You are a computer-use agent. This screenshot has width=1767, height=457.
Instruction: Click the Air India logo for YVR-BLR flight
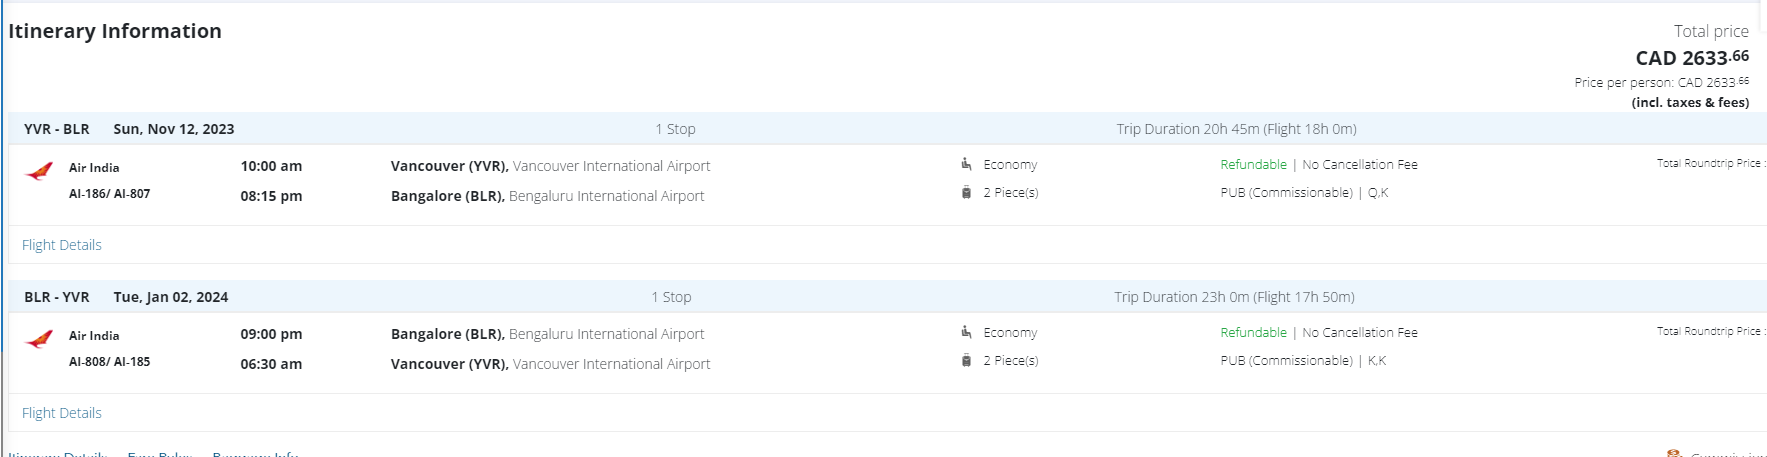point(39,172)
